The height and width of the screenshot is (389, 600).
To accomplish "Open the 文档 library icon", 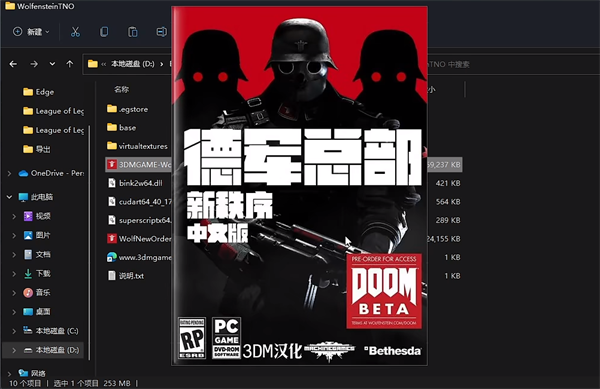I will coord(28,254).
